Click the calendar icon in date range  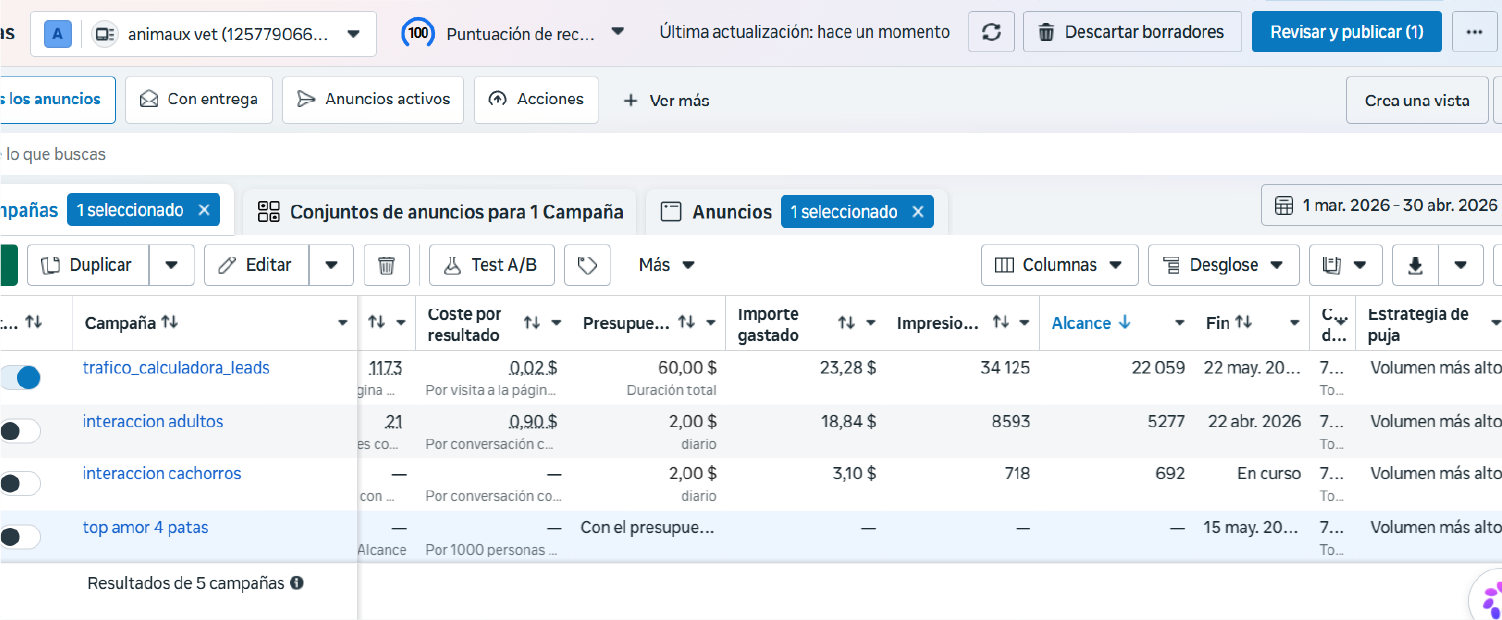(x=1284, y=206)
